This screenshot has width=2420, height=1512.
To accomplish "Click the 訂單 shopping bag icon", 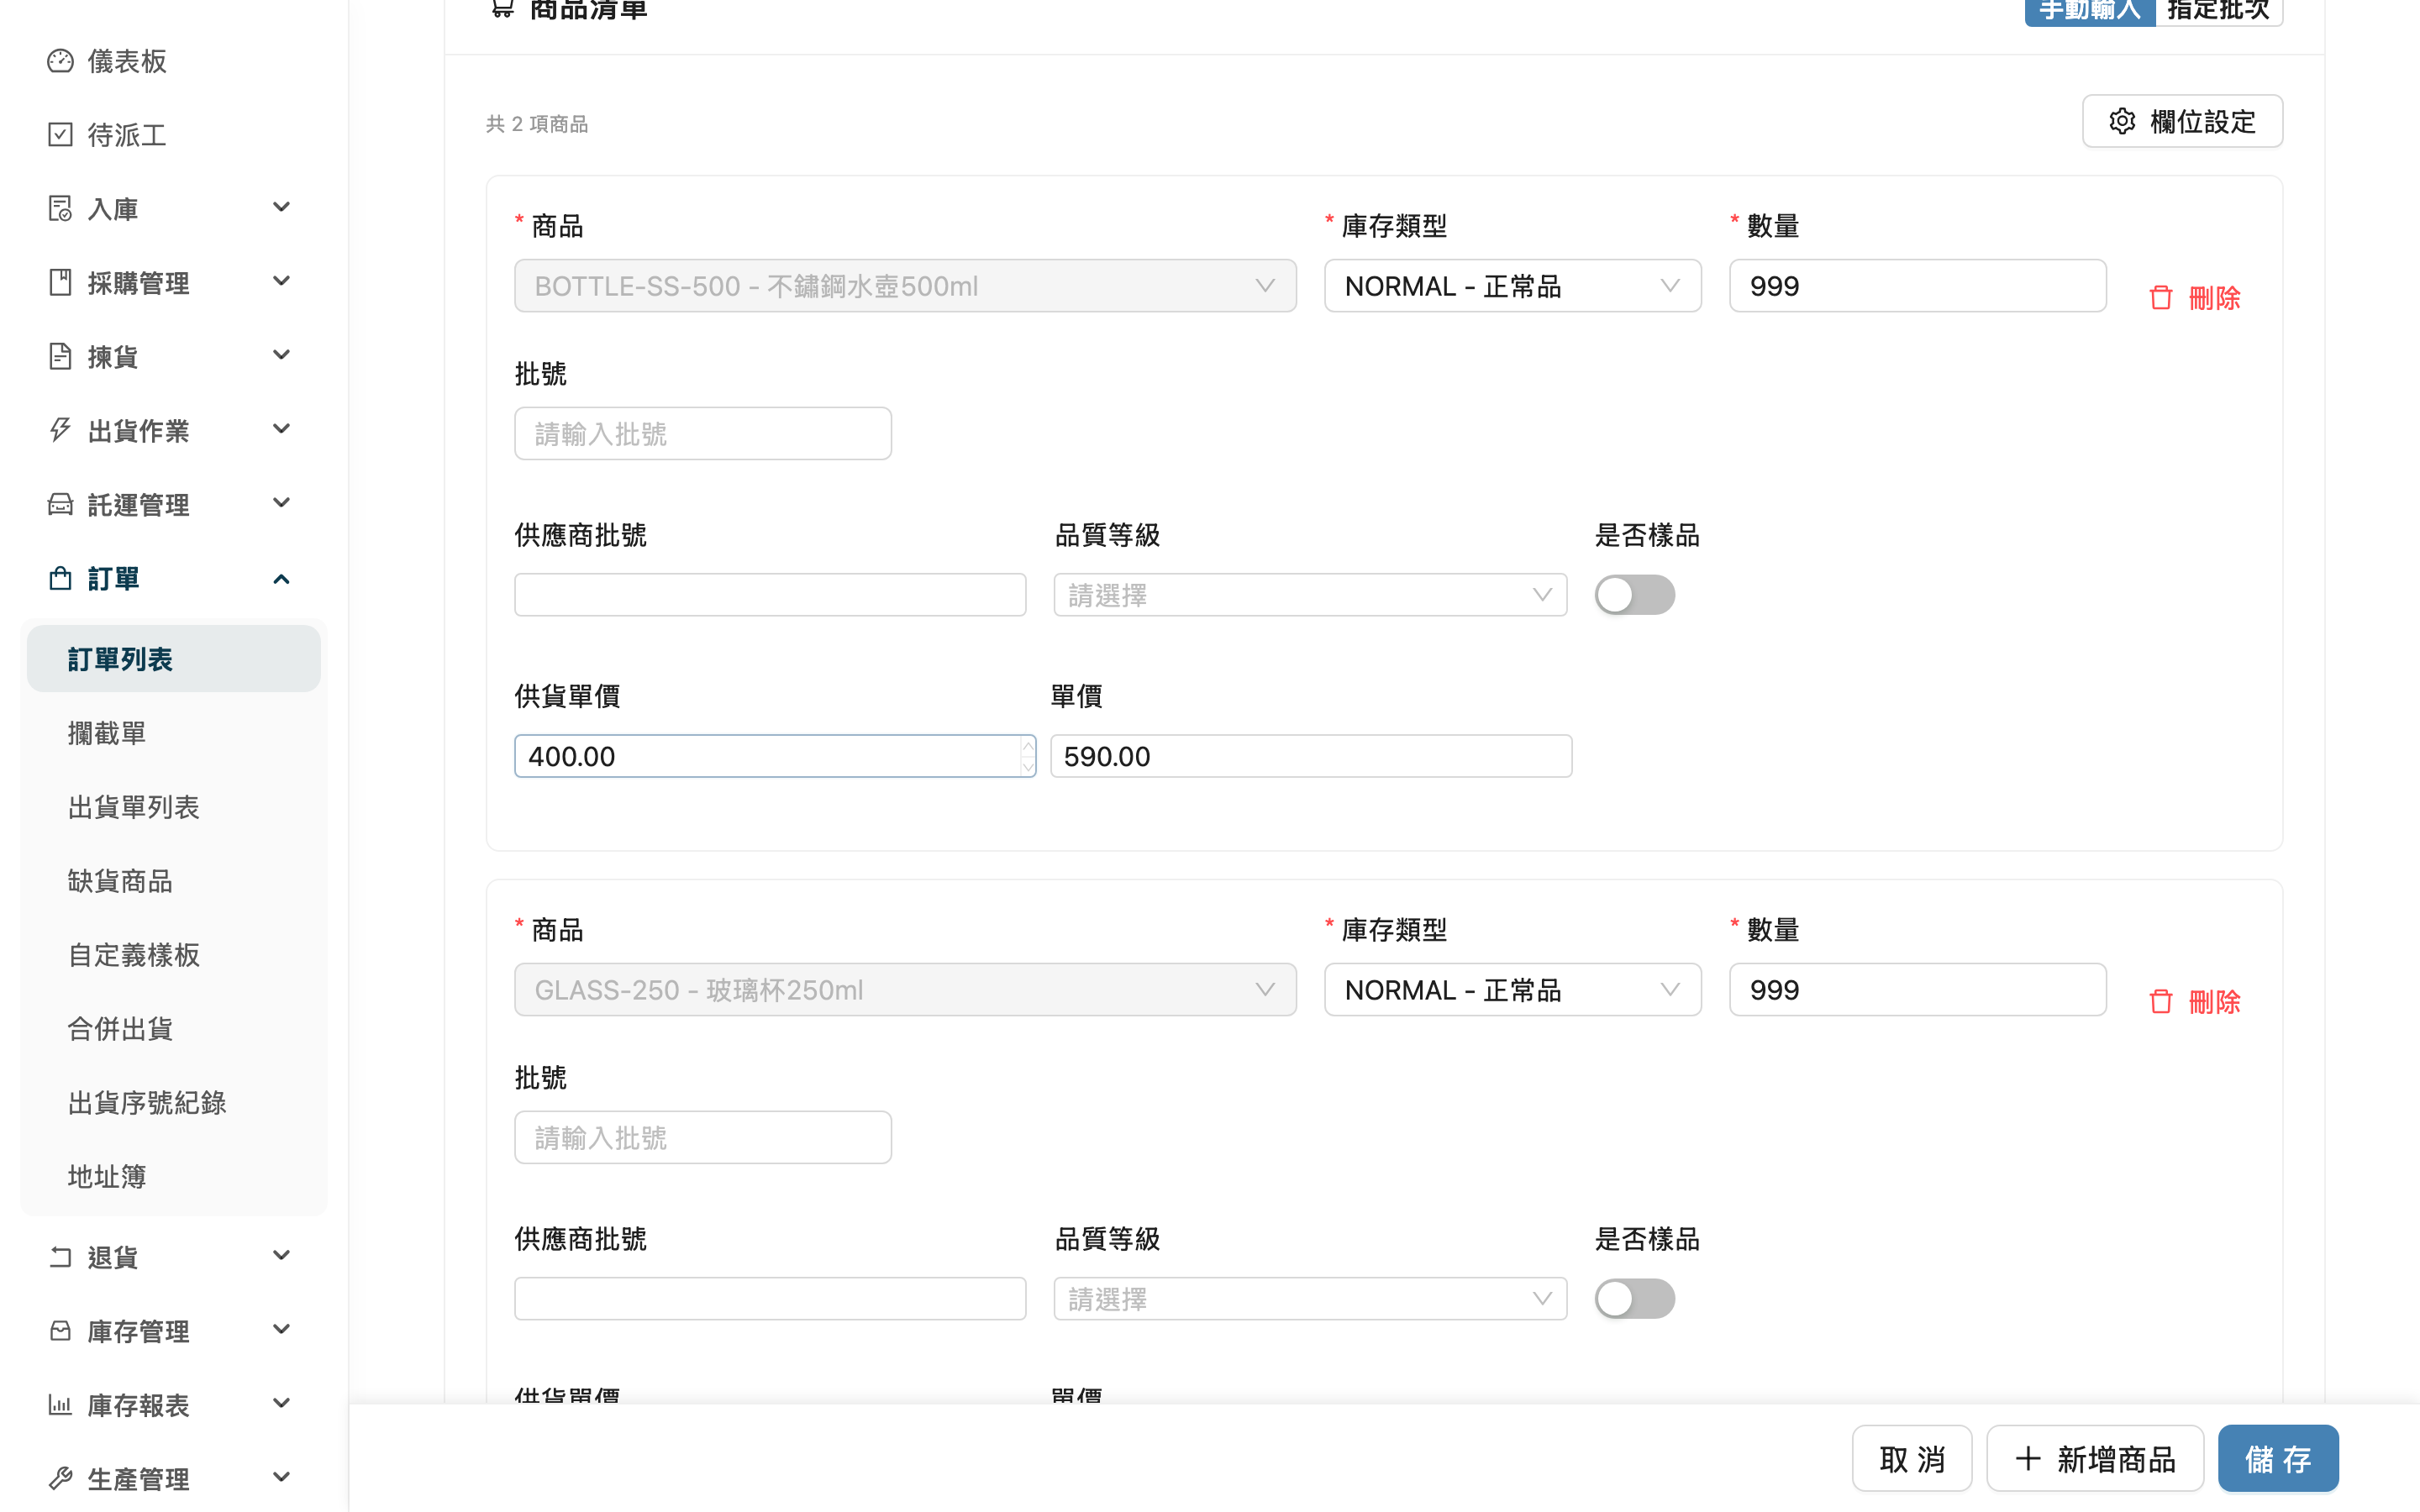I will point(60,579).
